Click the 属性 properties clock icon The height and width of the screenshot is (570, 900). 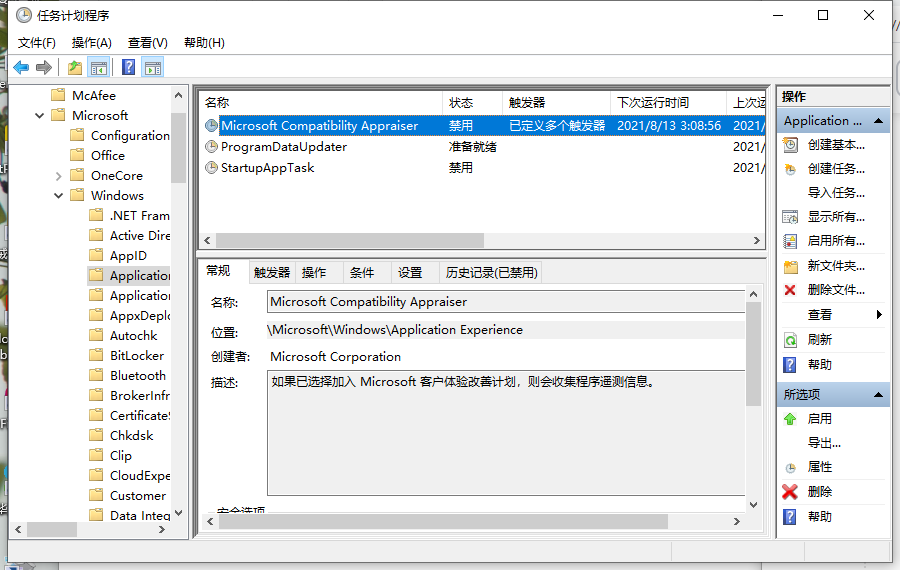790,468
